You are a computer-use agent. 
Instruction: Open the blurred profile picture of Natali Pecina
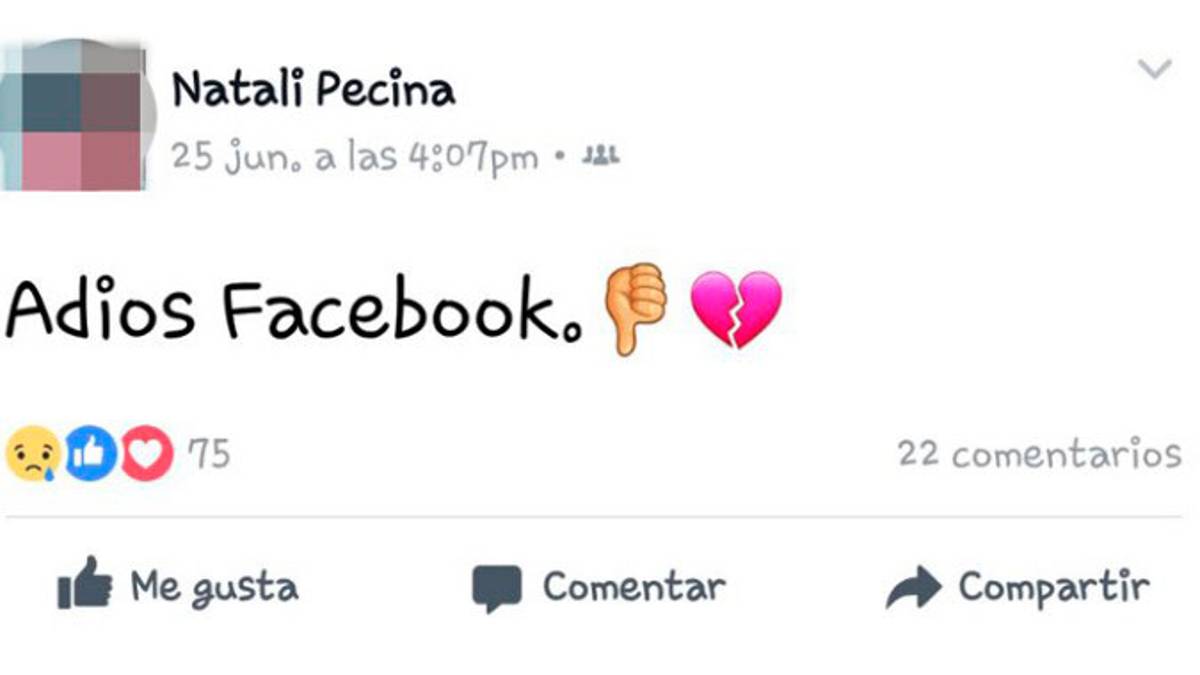coord(76,115)
